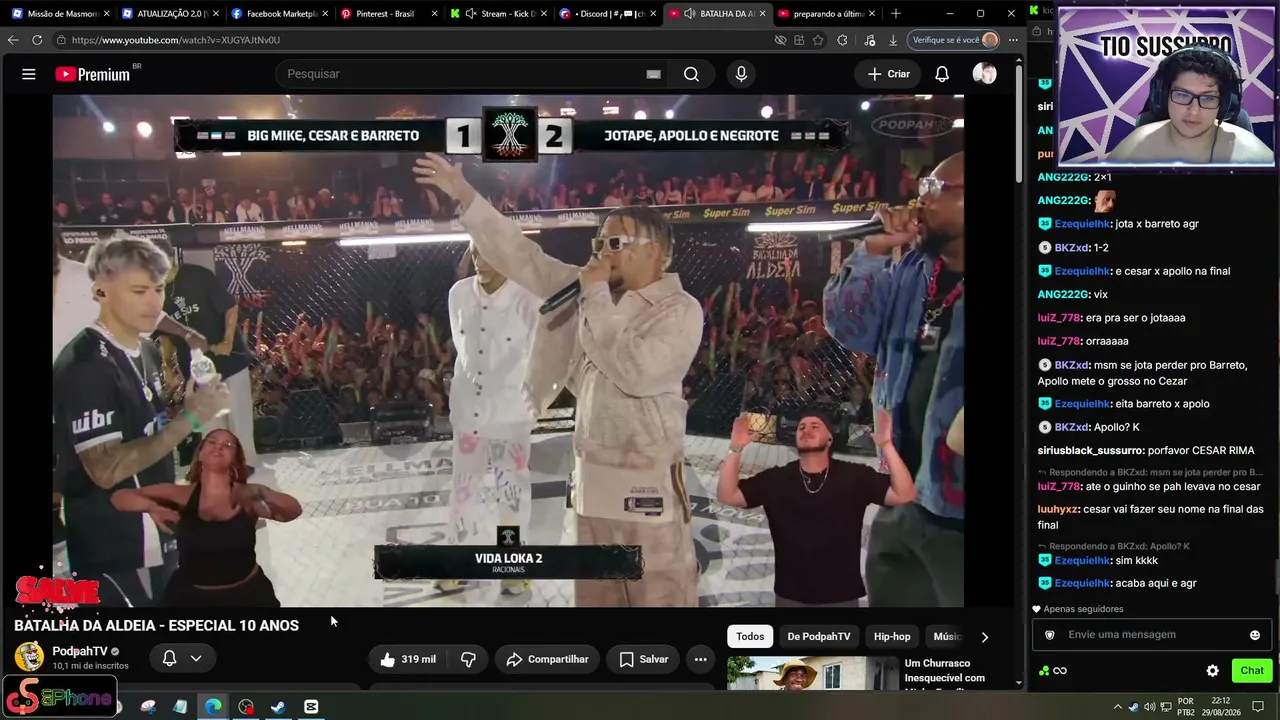Open the volume control in the system tray
Viewport: 1280px width, 720px height.
click(x=1150, y=707)
